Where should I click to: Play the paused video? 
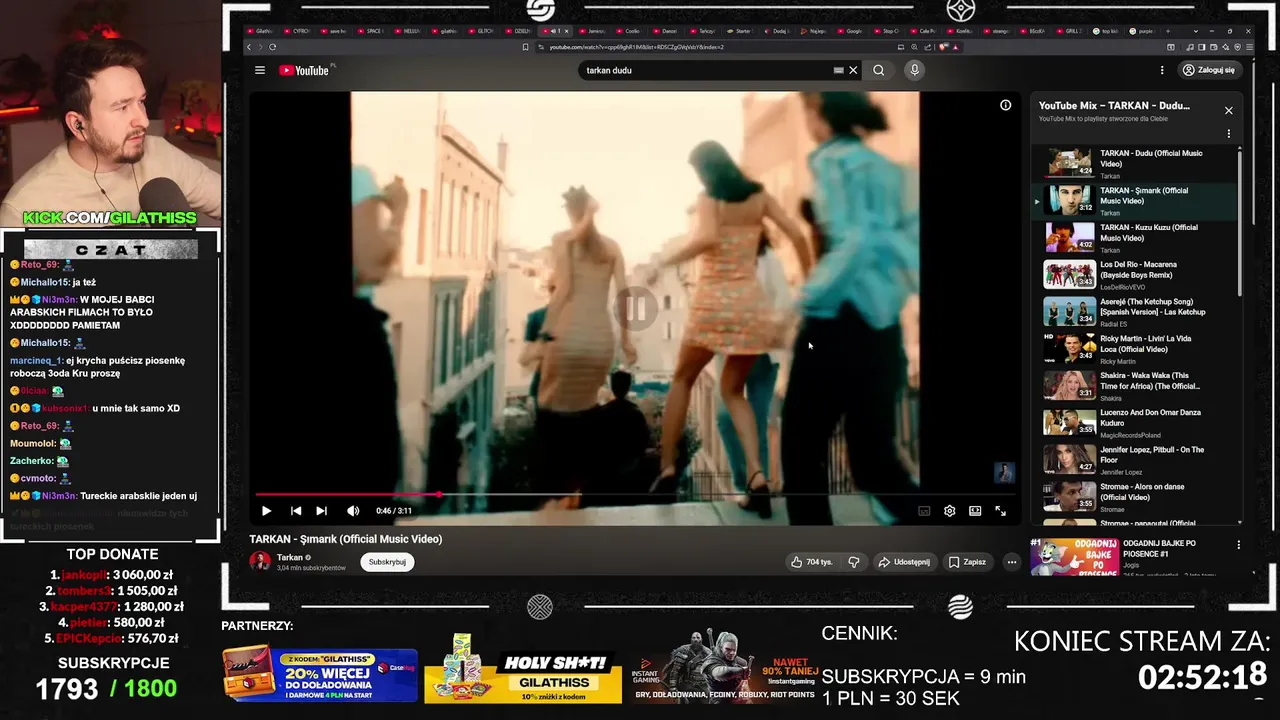click(266, 511)
